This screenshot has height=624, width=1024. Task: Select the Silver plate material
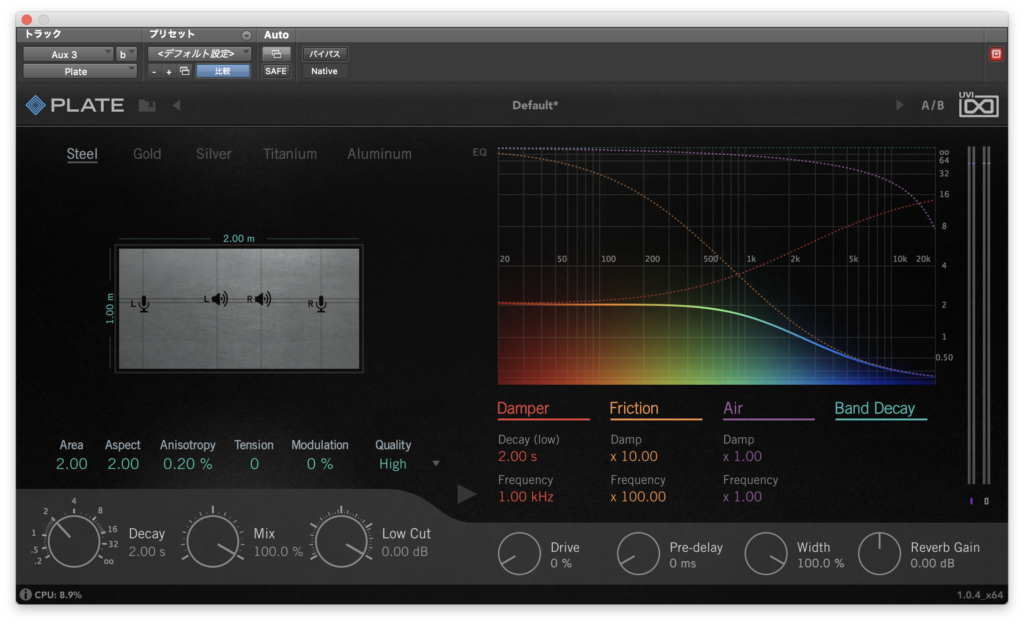pyautogui.click(x=214, y=154)
